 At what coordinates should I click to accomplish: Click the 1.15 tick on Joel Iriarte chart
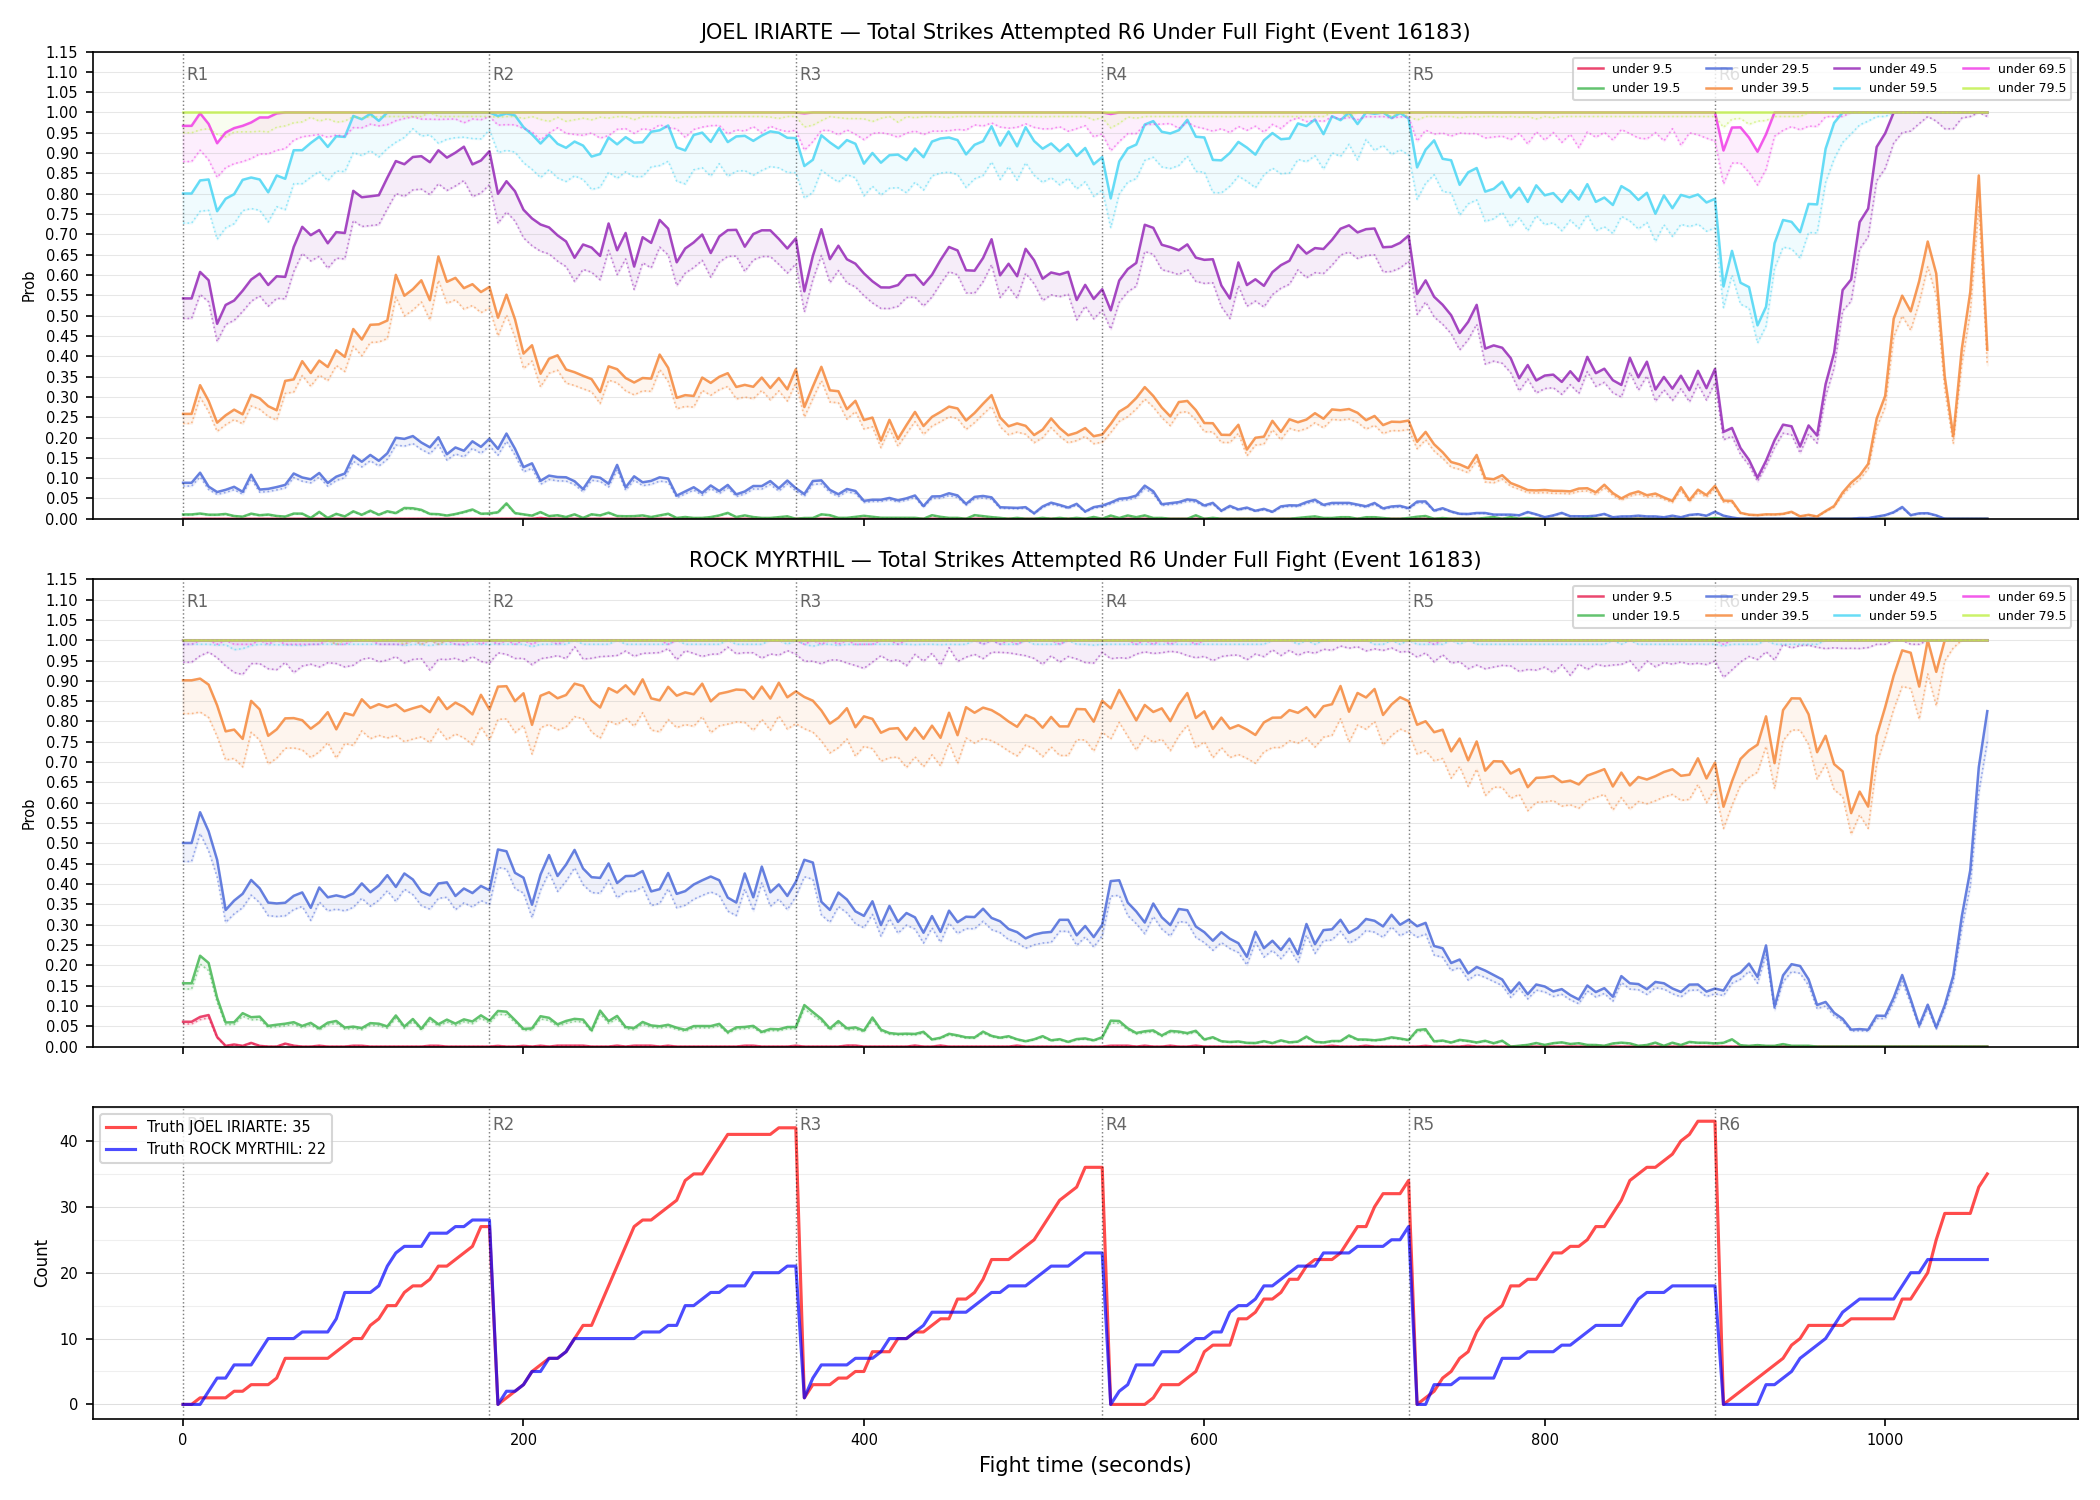coord(62,52)
